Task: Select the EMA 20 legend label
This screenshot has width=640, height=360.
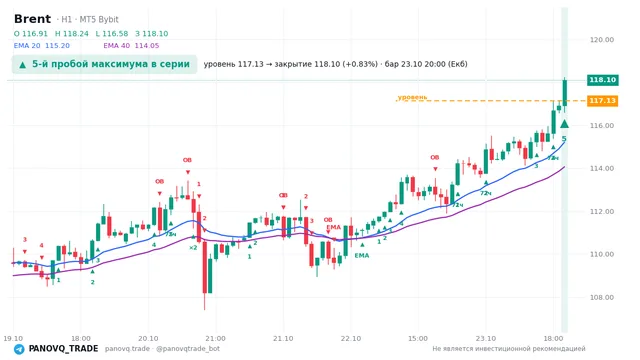Action: point(27,46)
